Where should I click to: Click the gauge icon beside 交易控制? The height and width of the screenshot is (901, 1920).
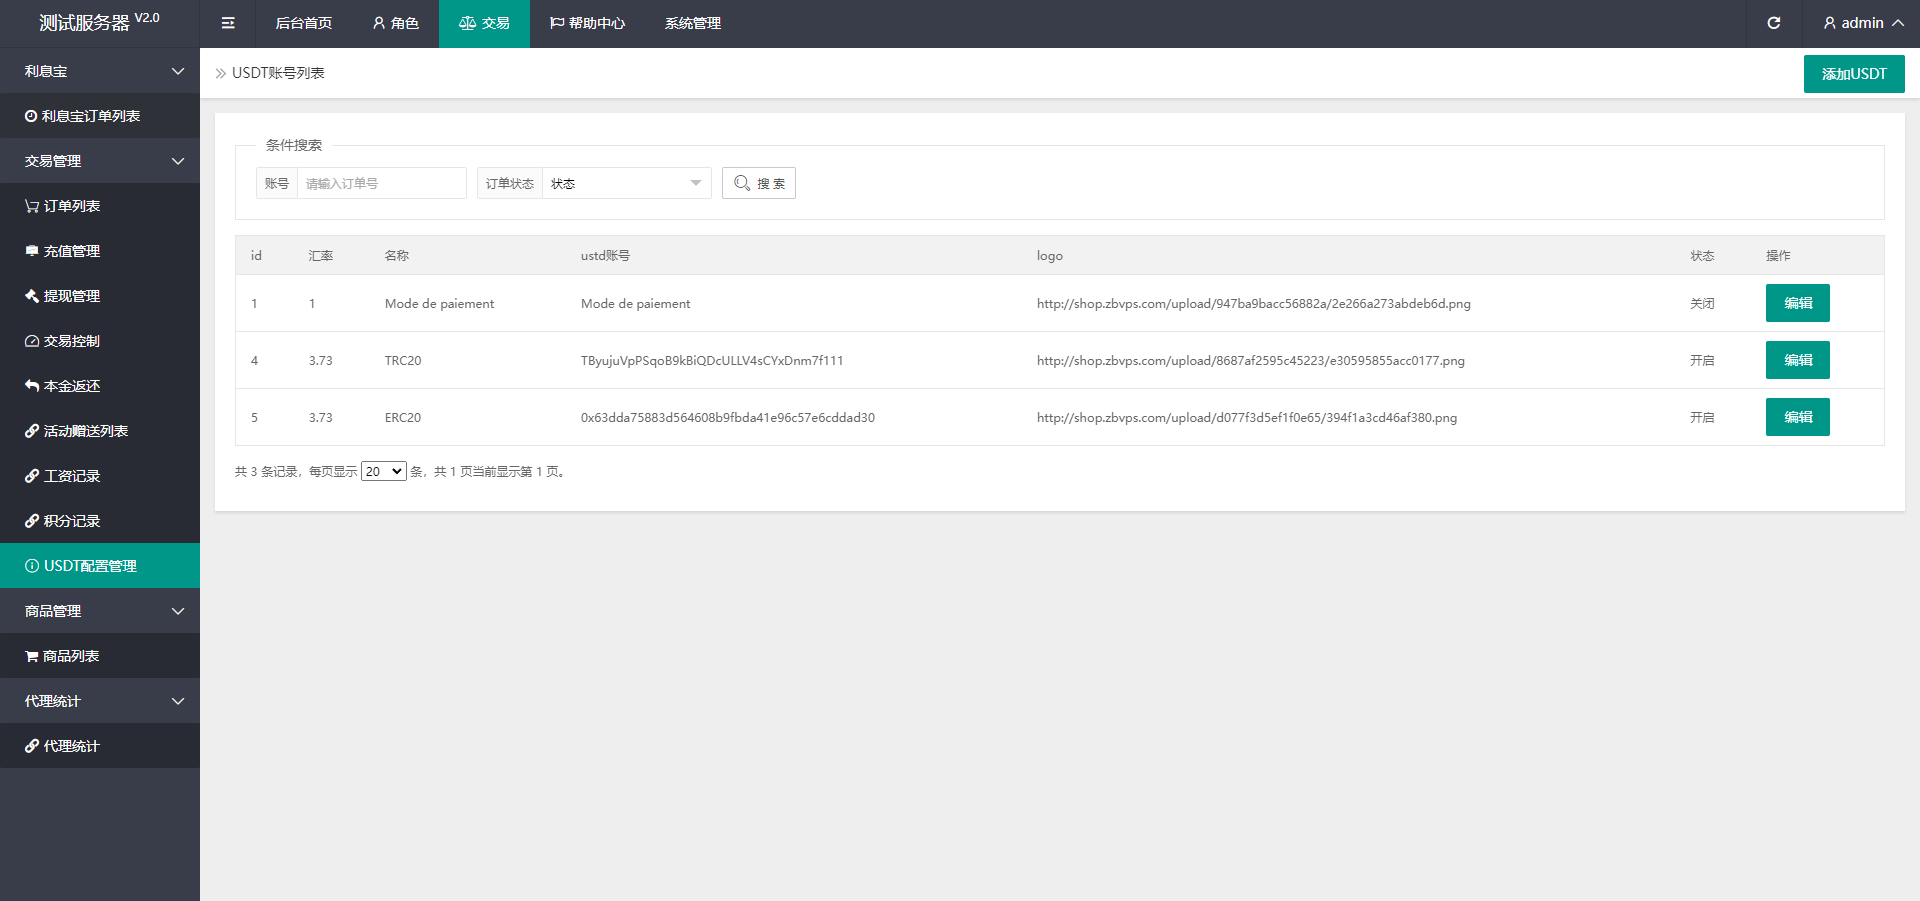coord(32,341)
